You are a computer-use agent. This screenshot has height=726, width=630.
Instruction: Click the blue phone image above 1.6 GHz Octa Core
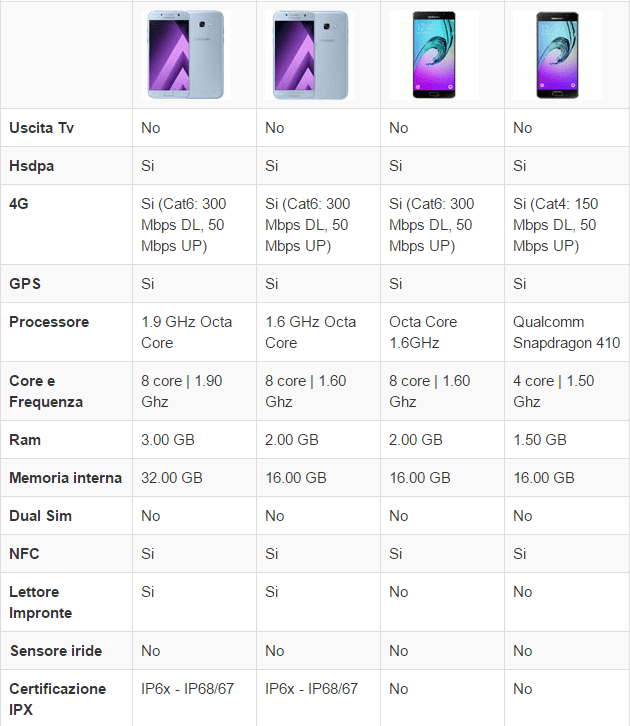(x=310, y=56)
